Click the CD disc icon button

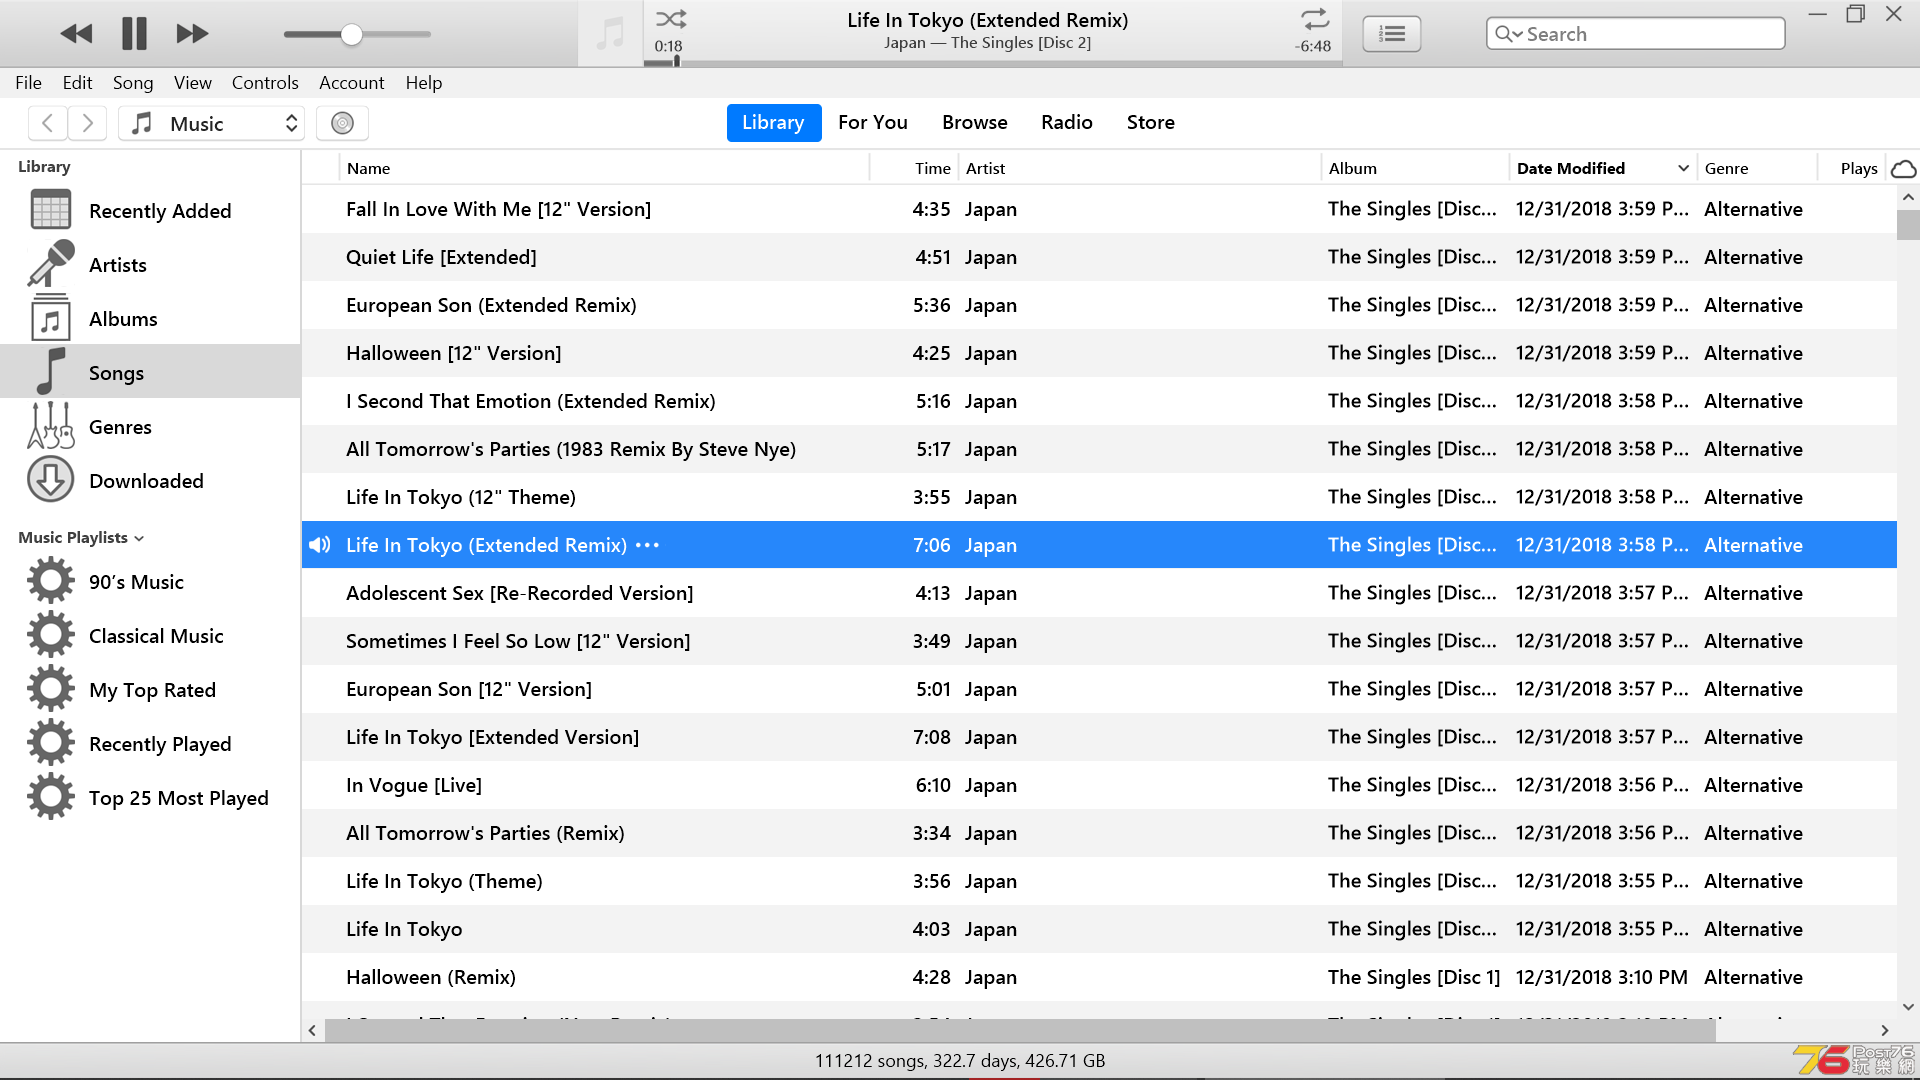tap(342, 123)
